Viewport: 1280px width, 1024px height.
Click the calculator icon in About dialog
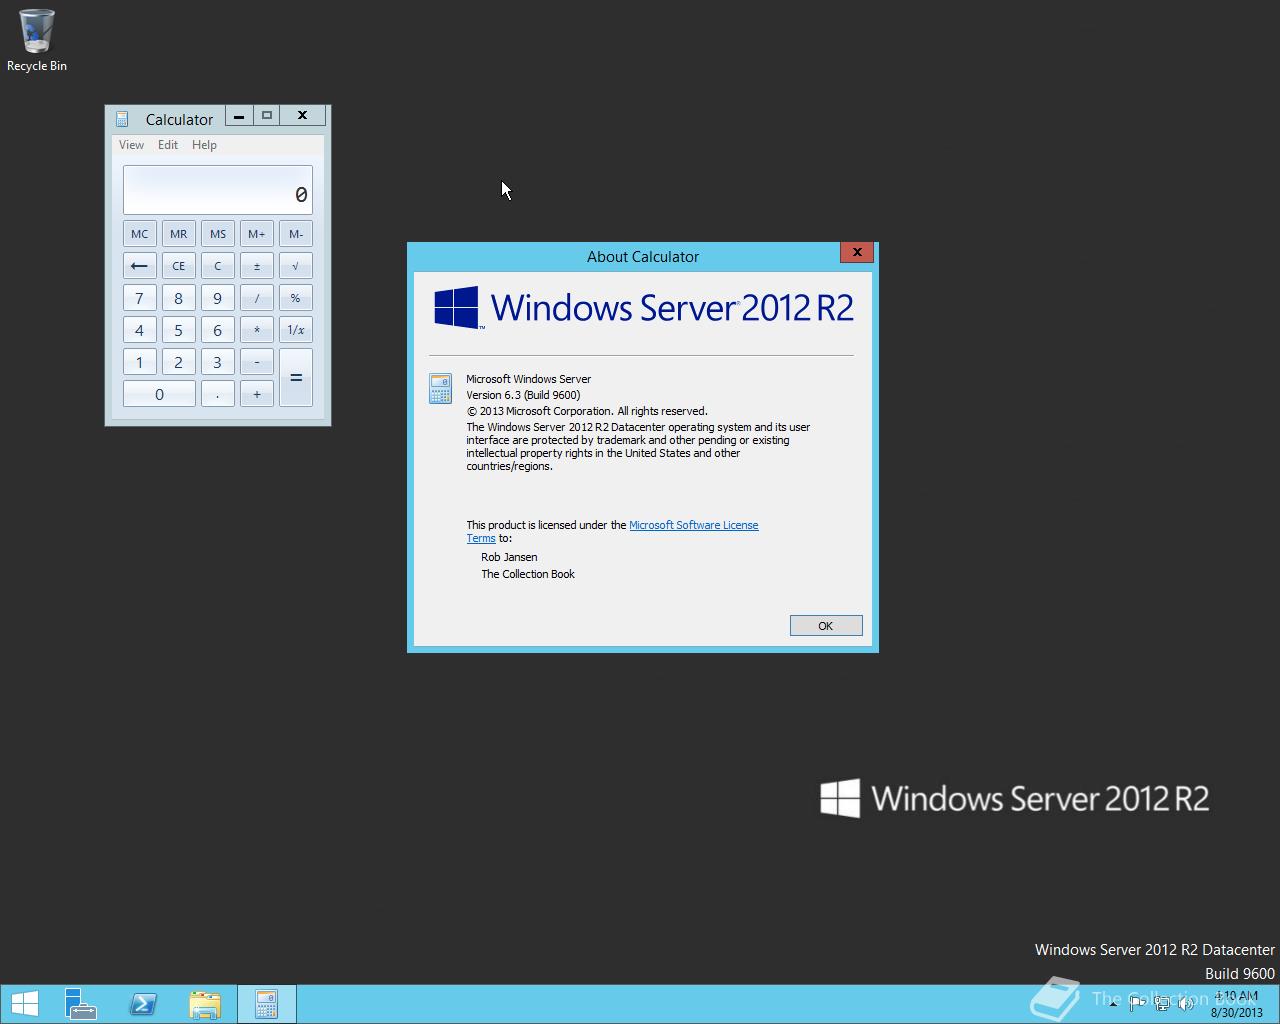[x=440, y=389]
